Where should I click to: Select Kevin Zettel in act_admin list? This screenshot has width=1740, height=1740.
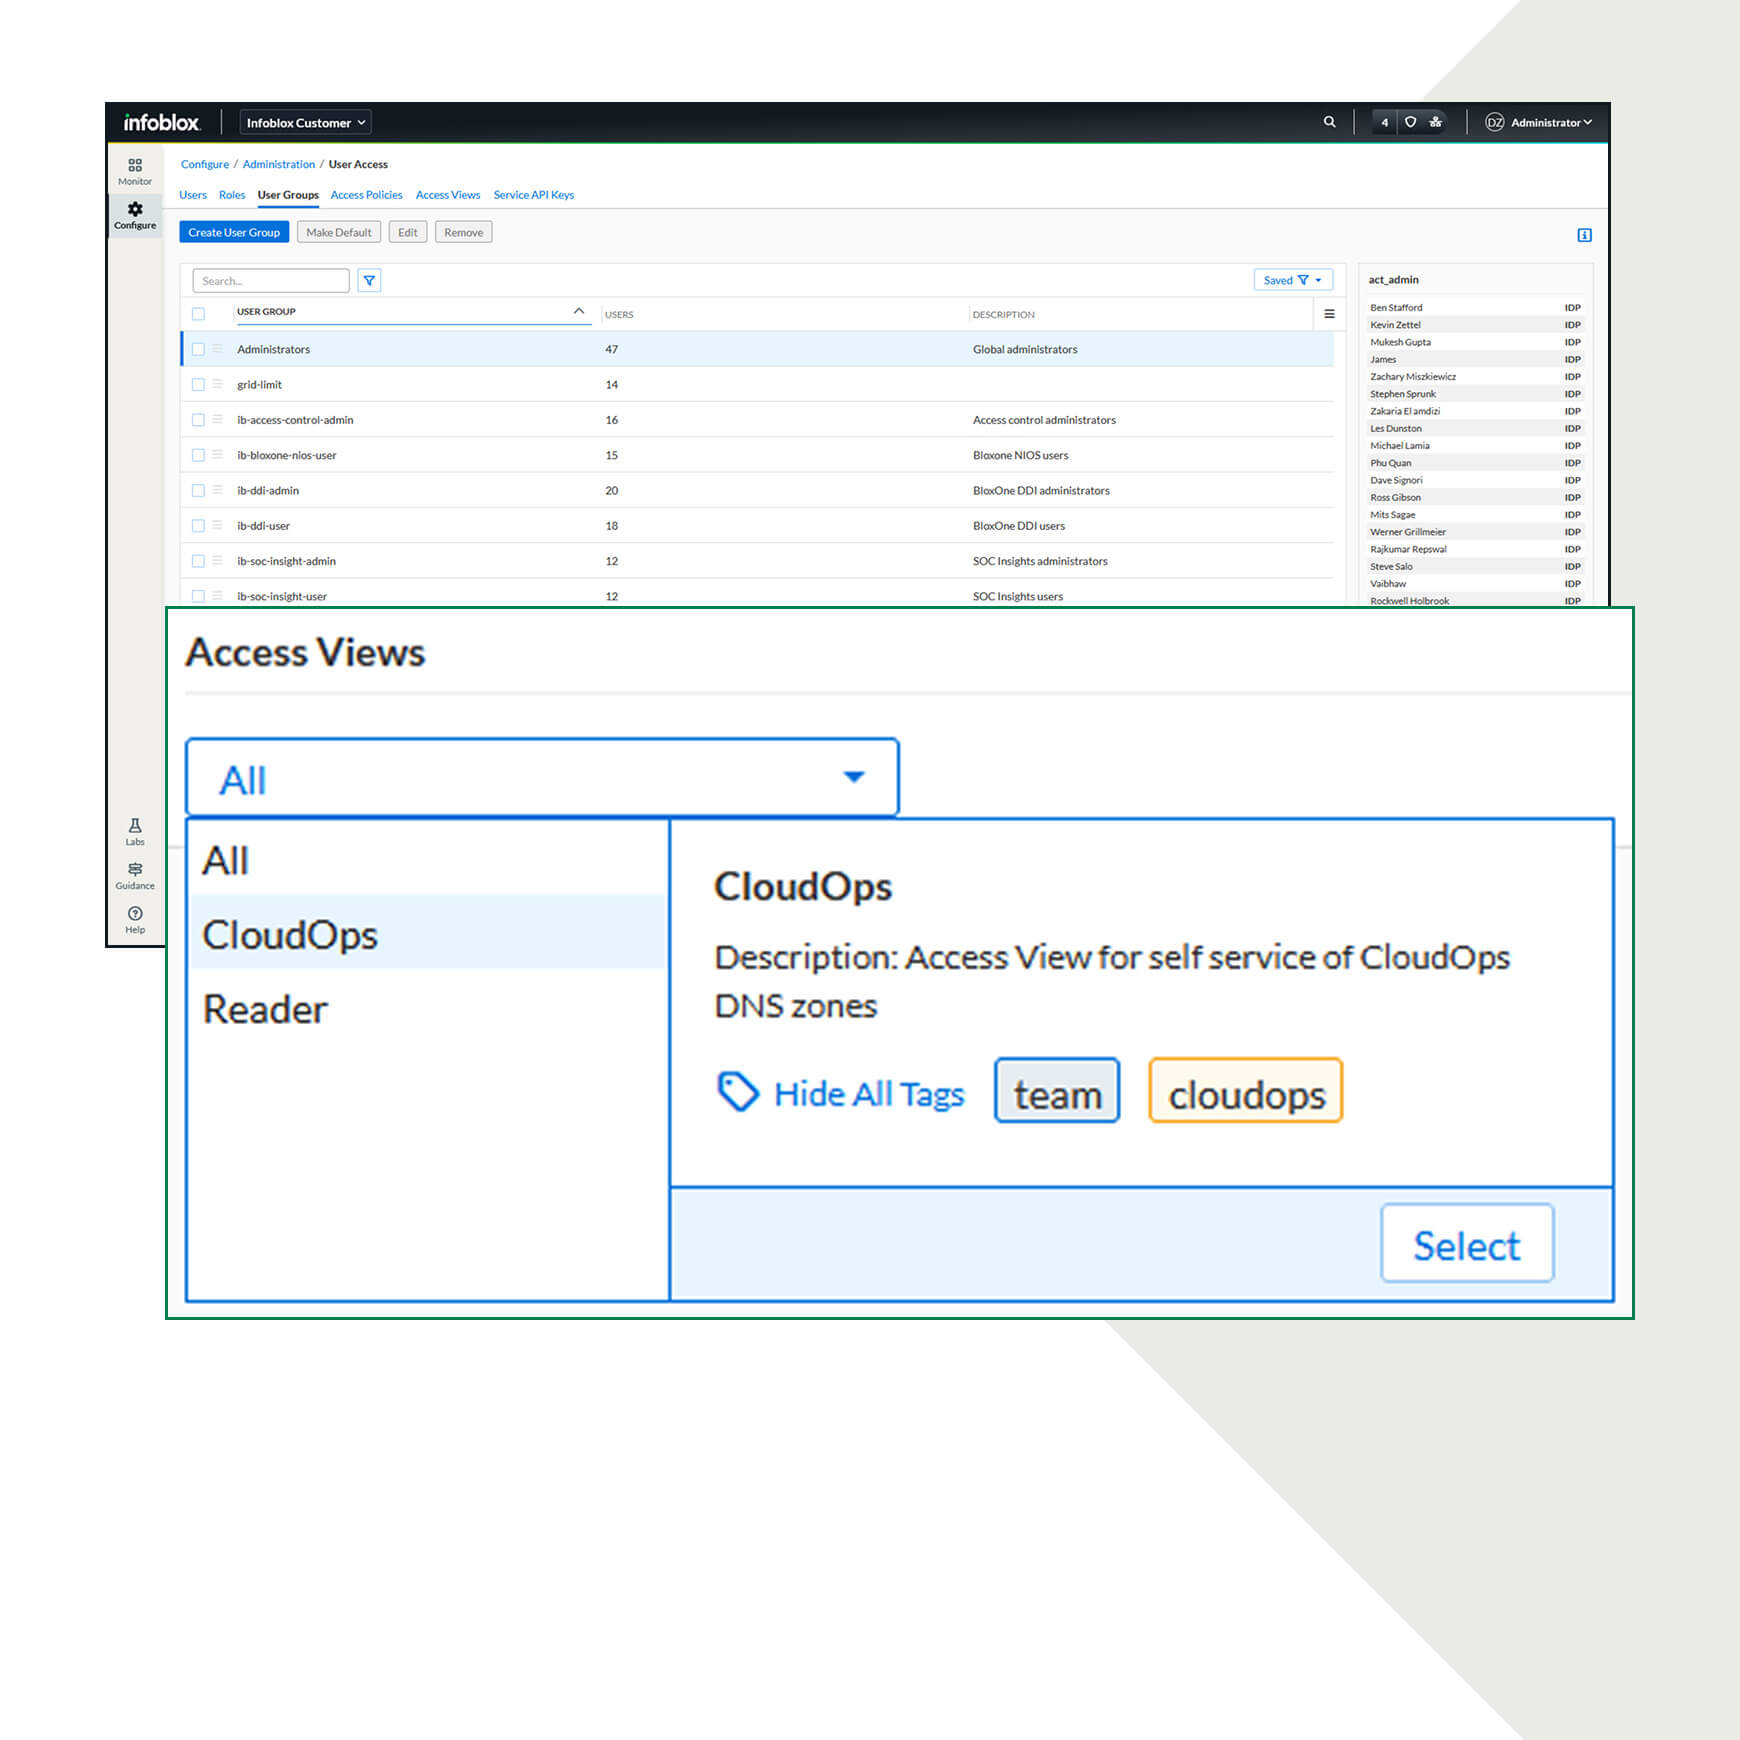(1475, 325)
